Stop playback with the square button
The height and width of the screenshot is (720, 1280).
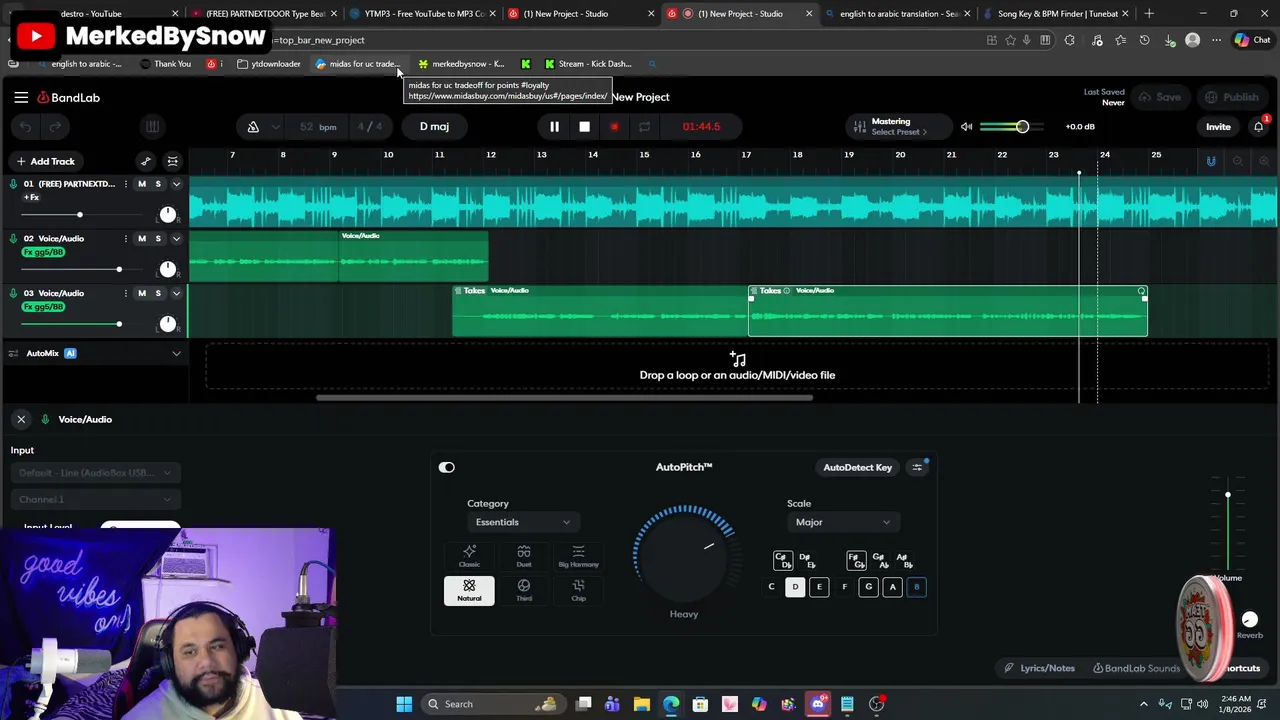click(x=584, y=127)
